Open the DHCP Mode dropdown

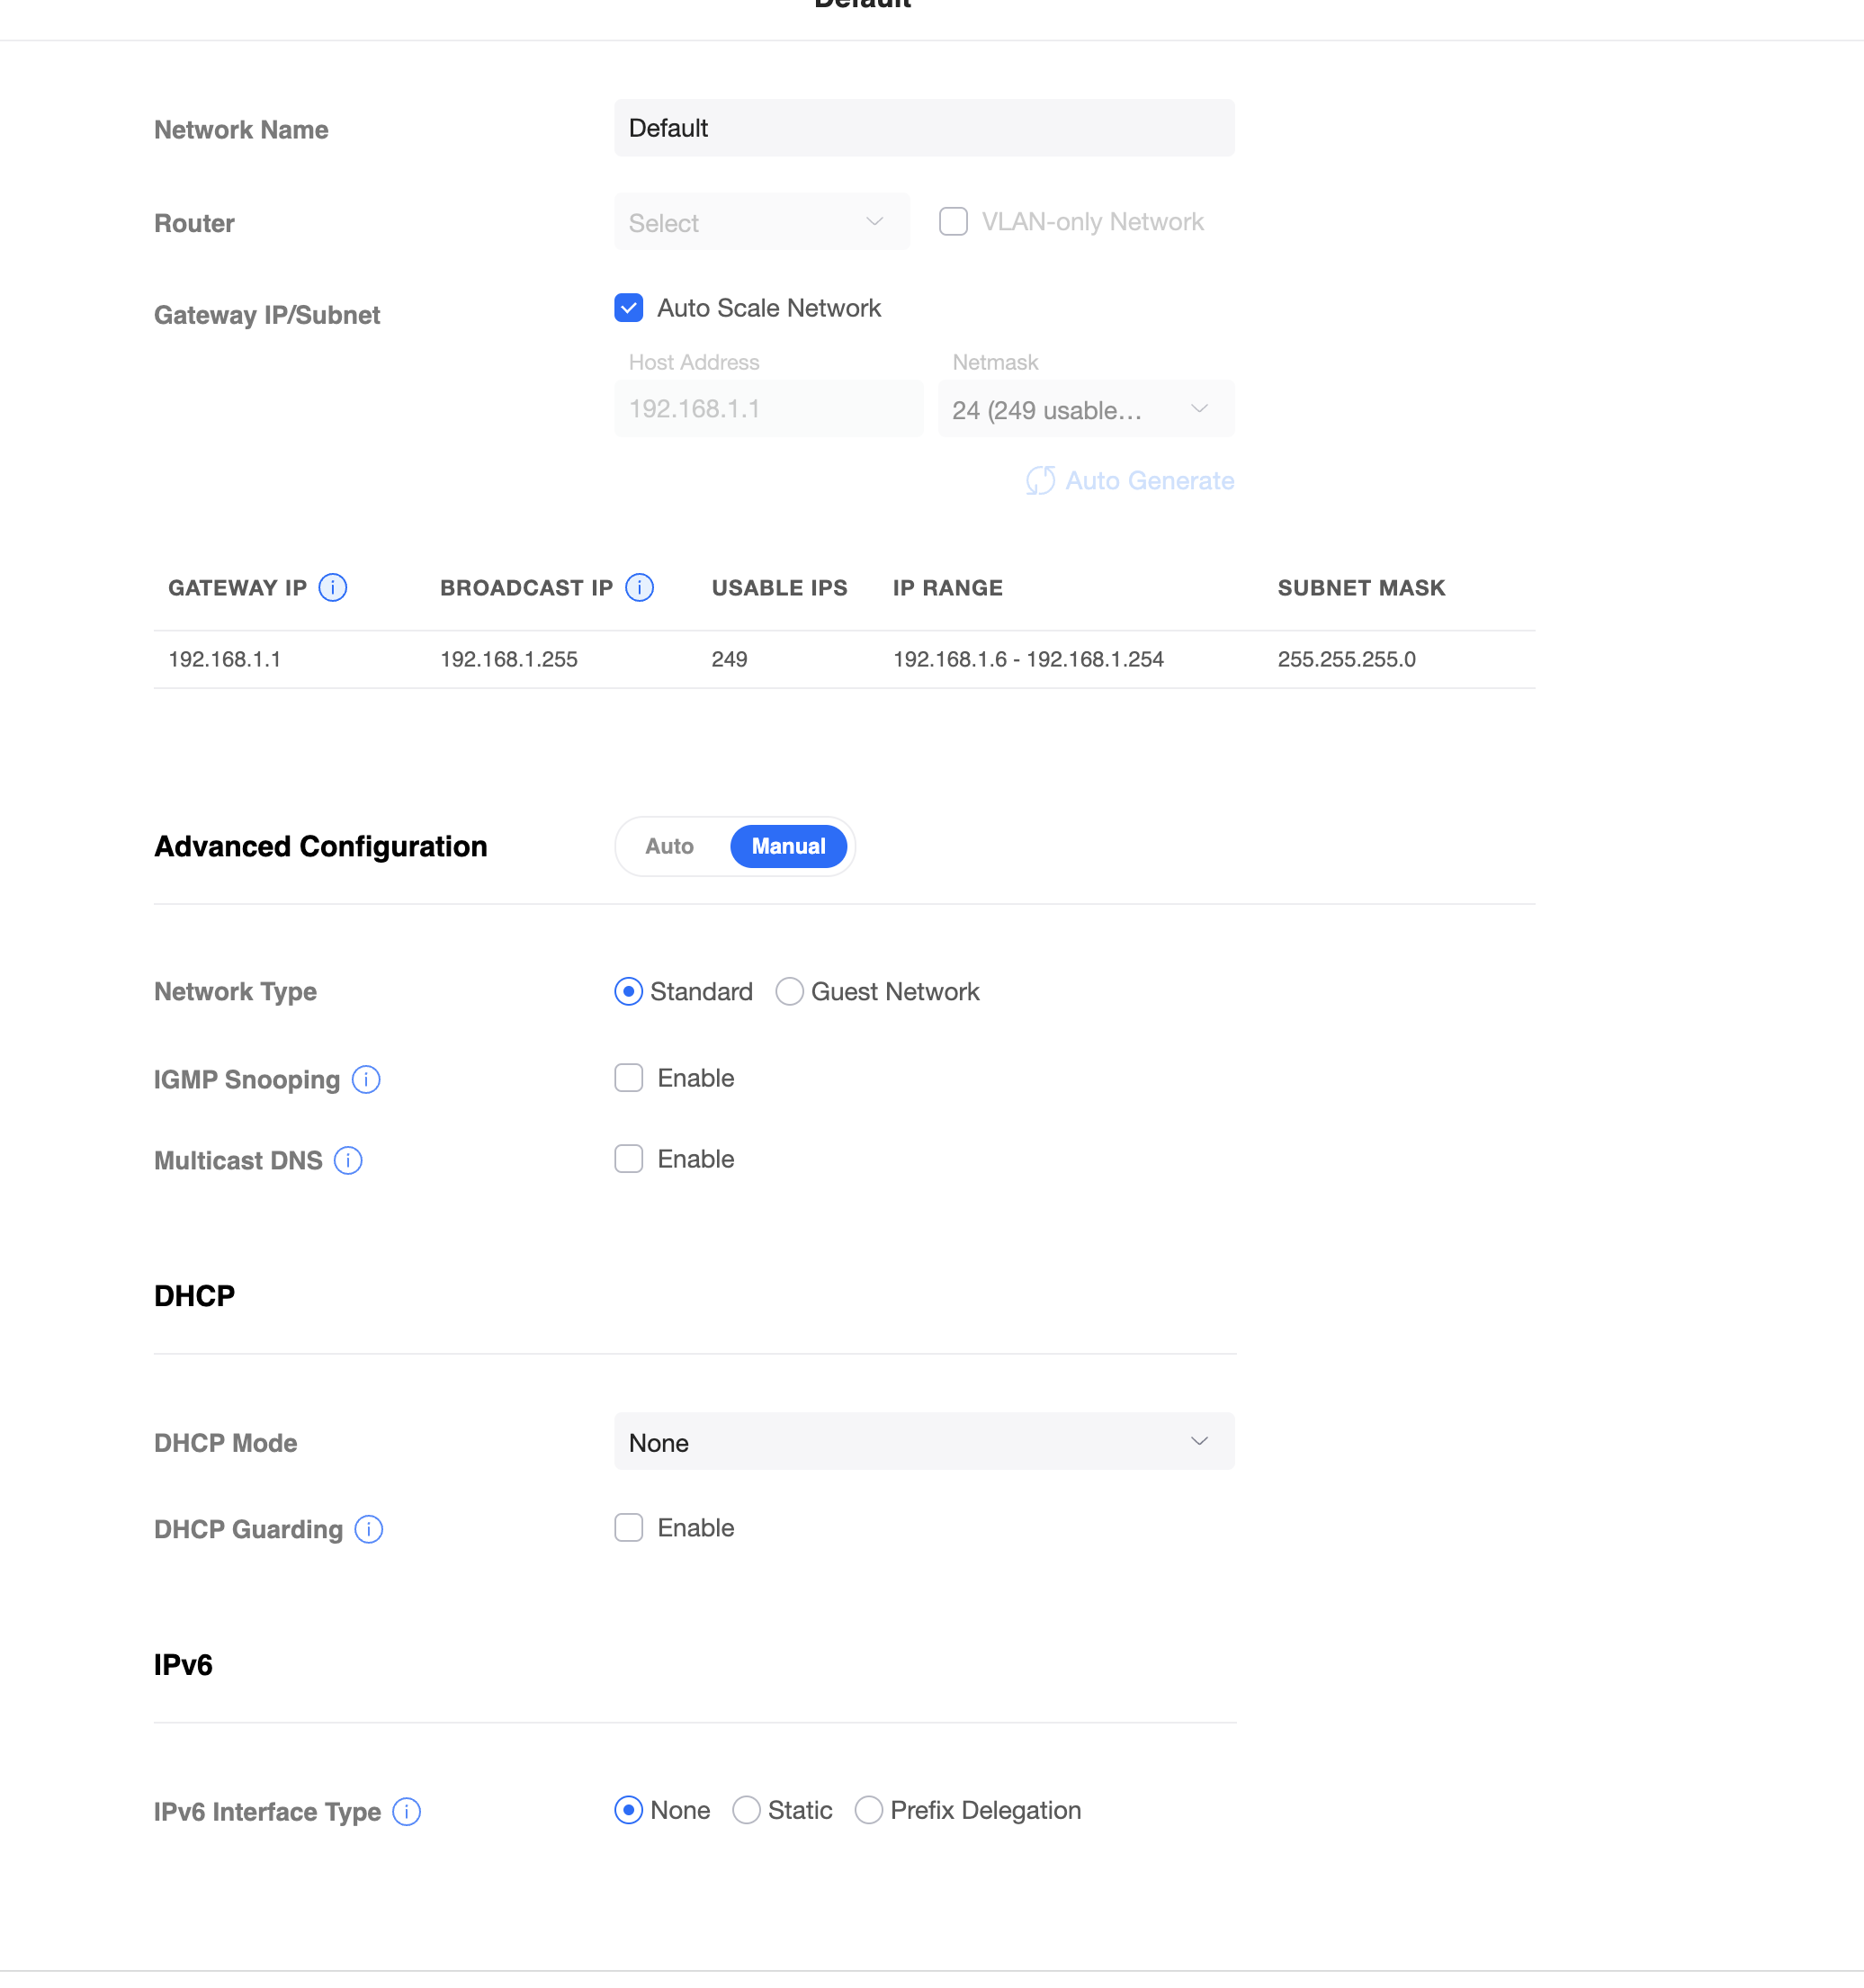(x=923, y=1442)
